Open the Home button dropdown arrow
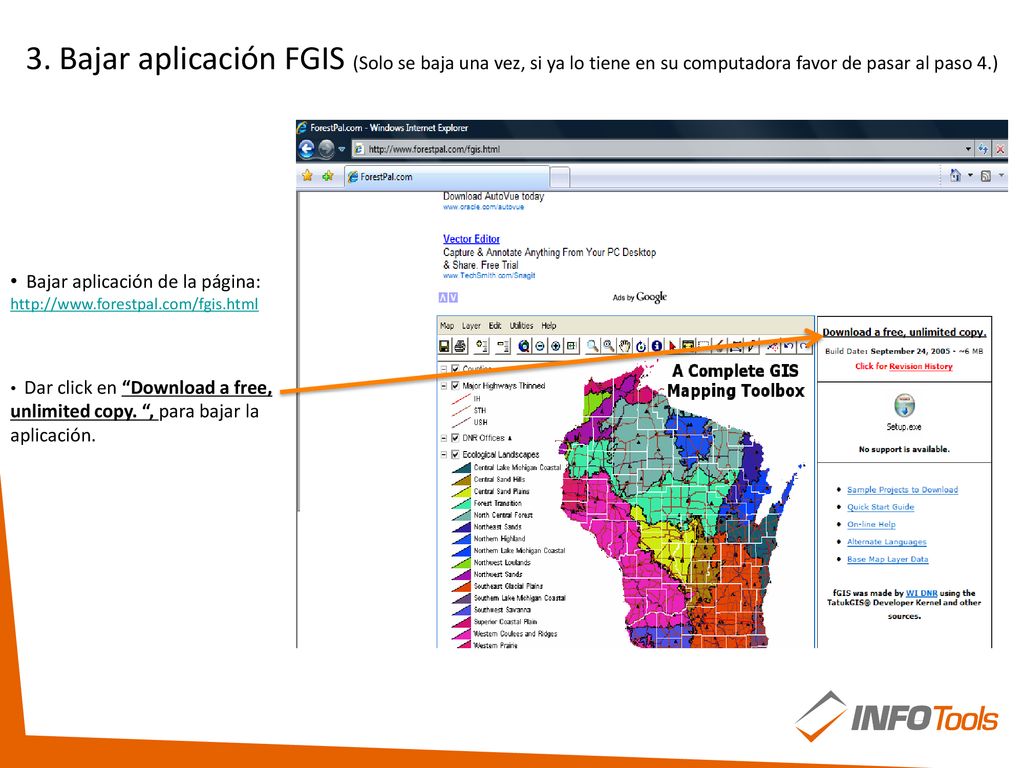 (970, 175)
